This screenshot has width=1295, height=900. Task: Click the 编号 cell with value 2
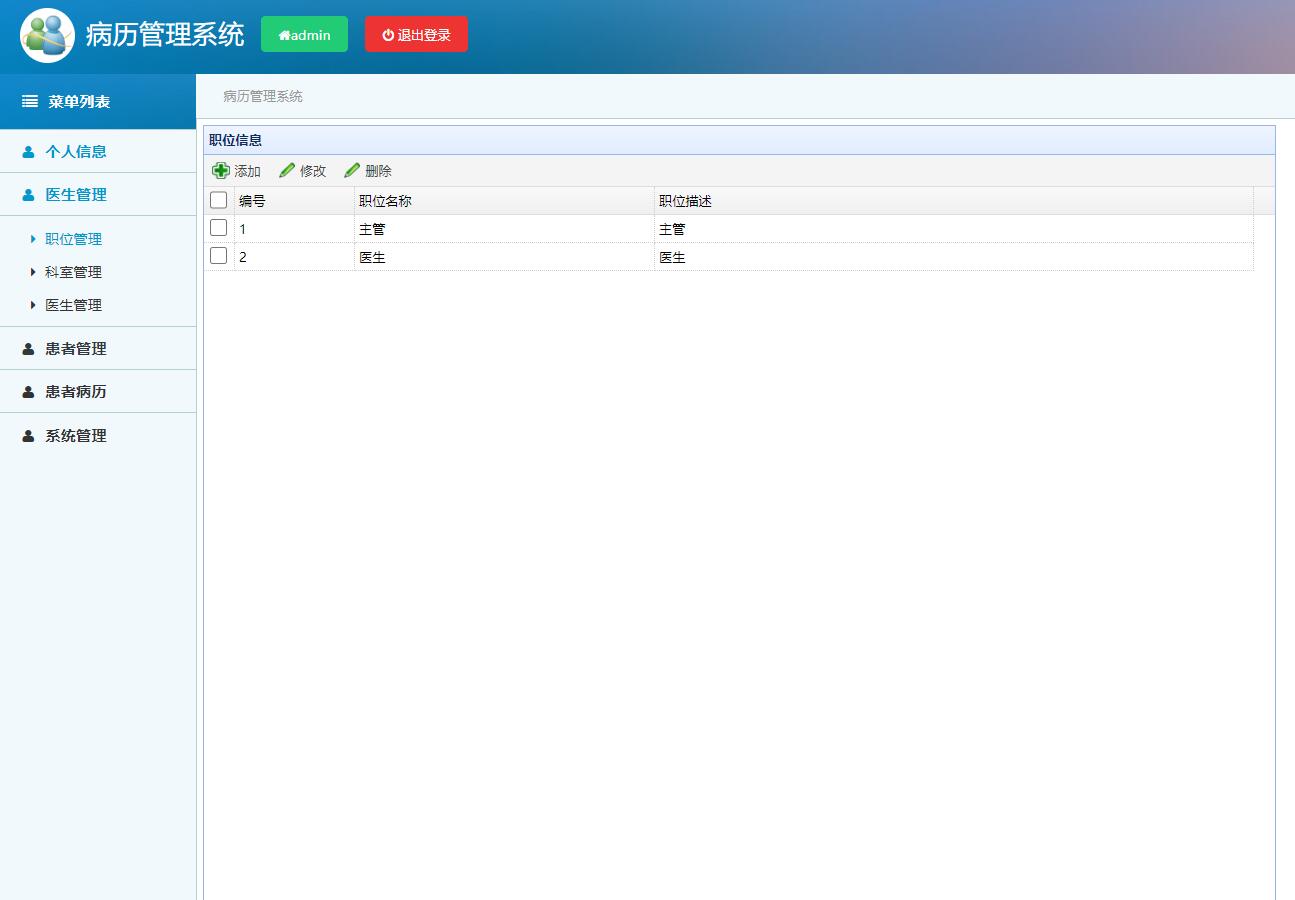(x=294, y=257)
